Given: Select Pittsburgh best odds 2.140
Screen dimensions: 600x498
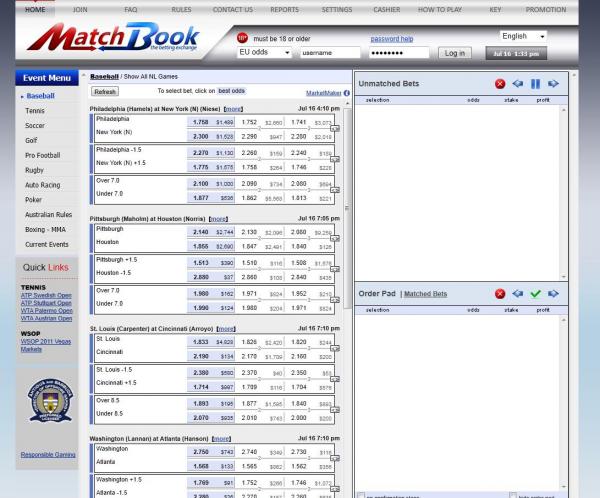Looking at the screenshot, I should click(x=211, y=232).
